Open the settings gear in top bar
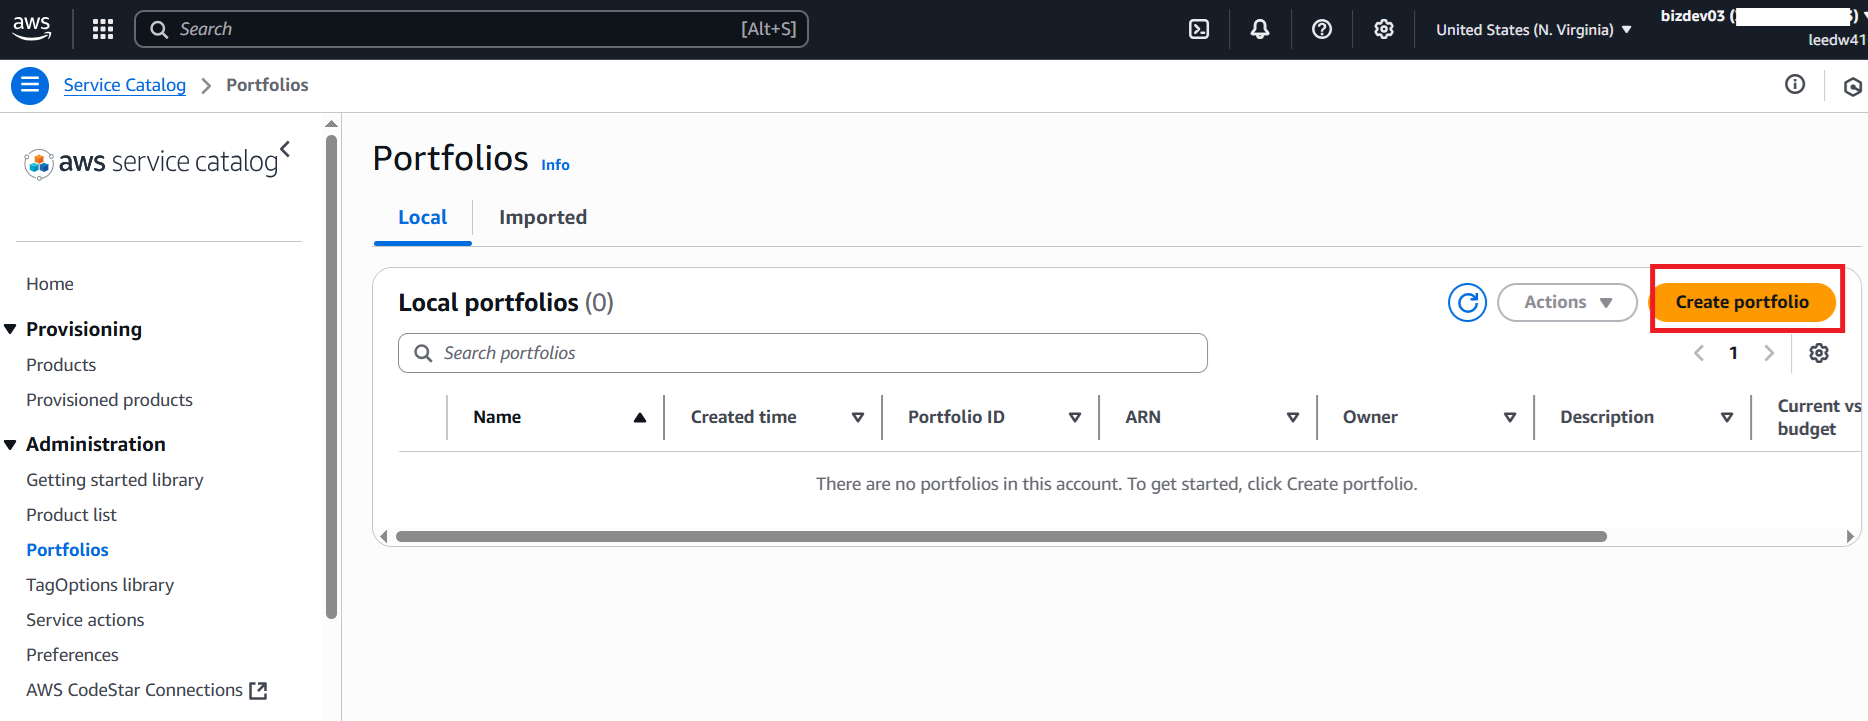Screen dimensions: 1868x721 [1384, 29]
